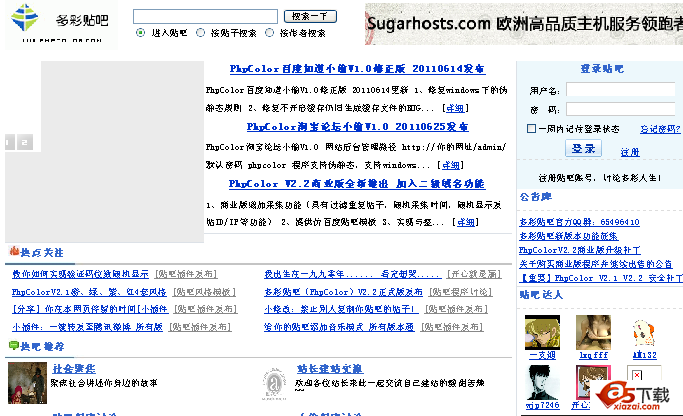Click cartoon avatar above username ending 132
Viewport: 683px width, 416px height.
tap(644, 333)
